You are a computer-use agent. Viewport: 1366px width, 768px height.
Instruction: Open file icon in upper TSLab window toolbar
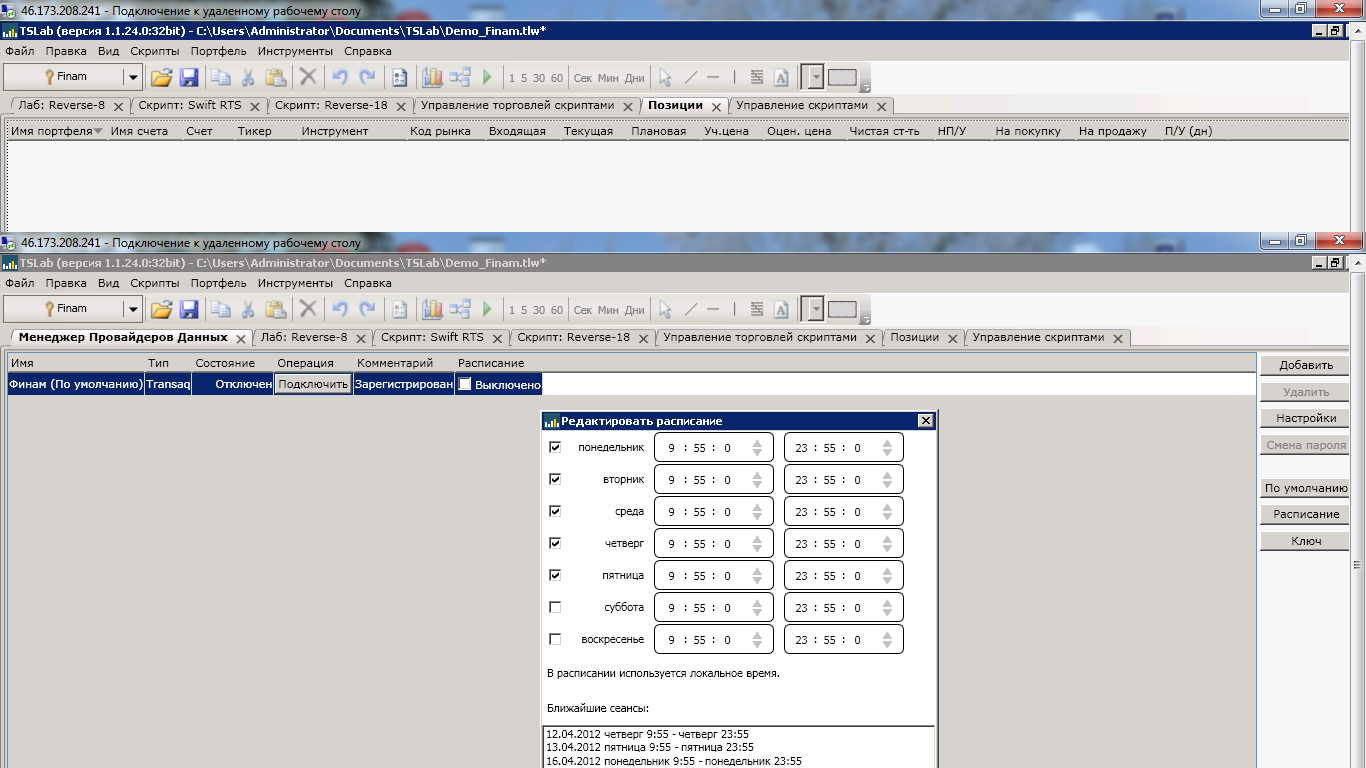[x=161, y=77]
